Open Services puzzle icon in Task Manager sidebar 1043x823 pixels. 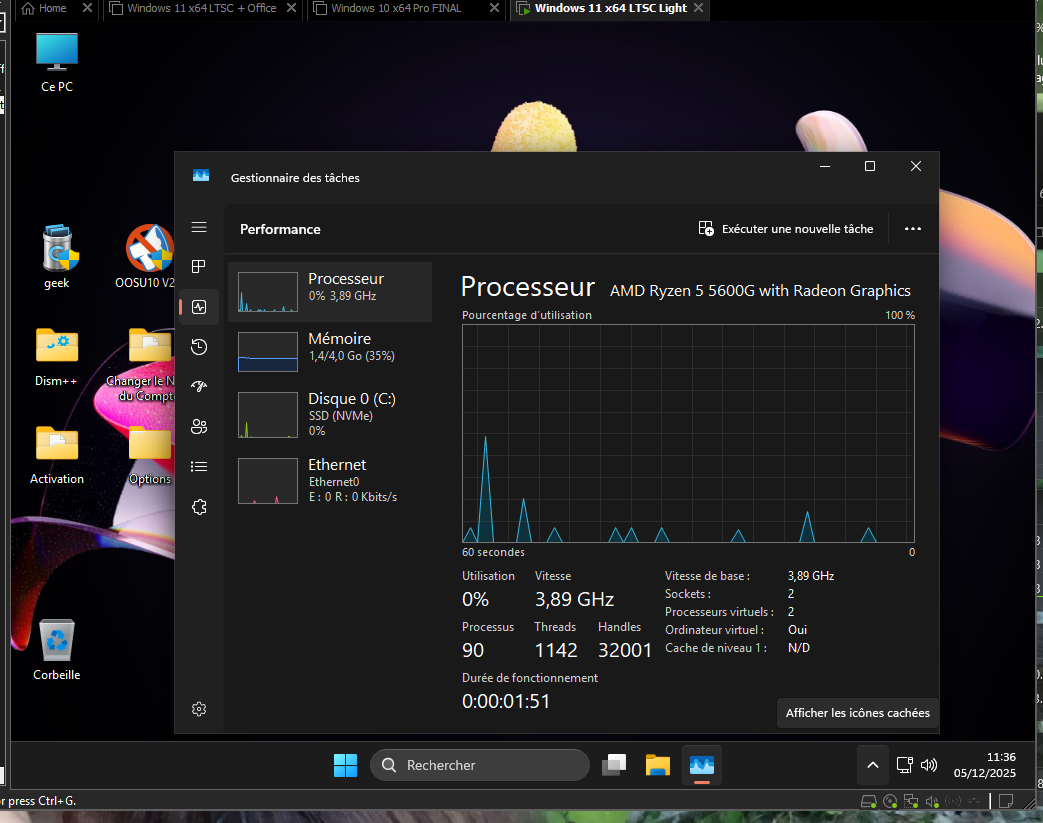point(199,507)
